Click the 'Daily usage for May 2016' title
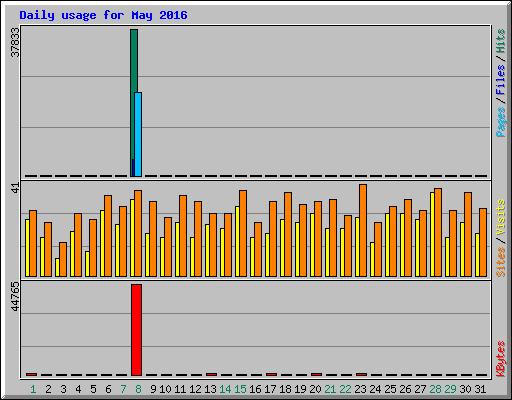Screen dimensions: 512x400 (103, 15)
